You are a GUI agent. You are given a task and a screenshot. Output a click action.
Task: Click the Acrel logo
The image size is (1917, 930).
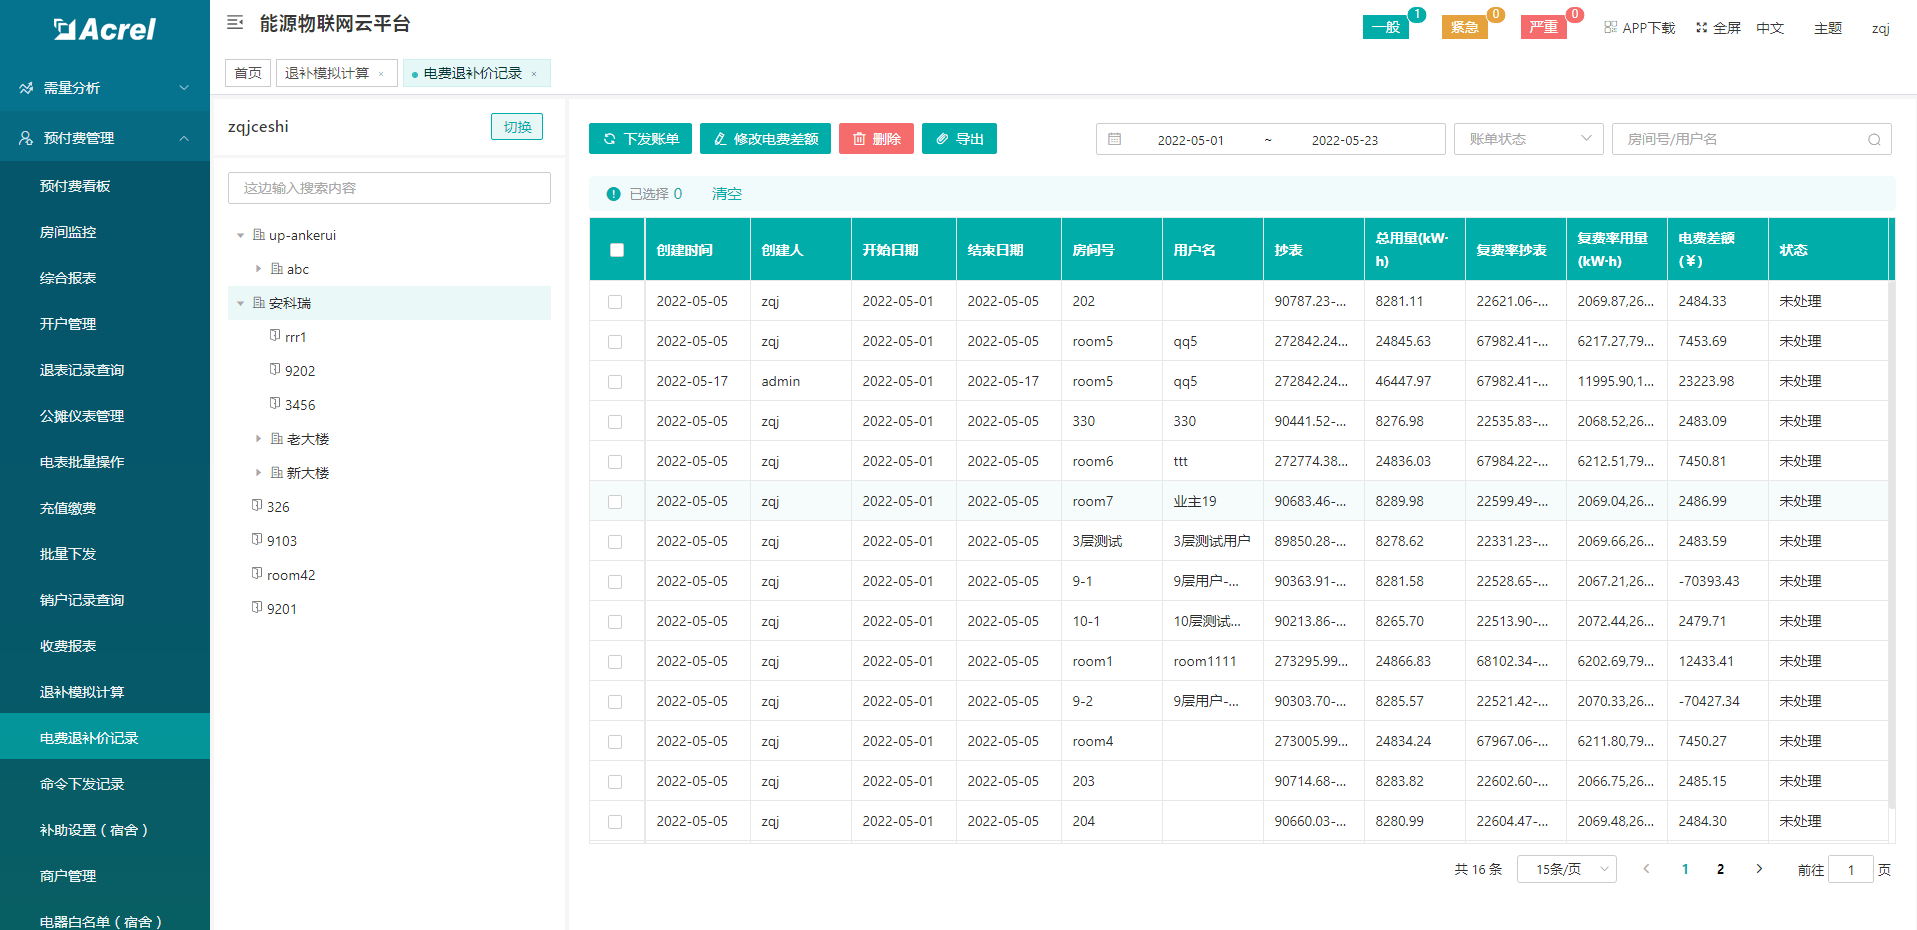(104, 29)
